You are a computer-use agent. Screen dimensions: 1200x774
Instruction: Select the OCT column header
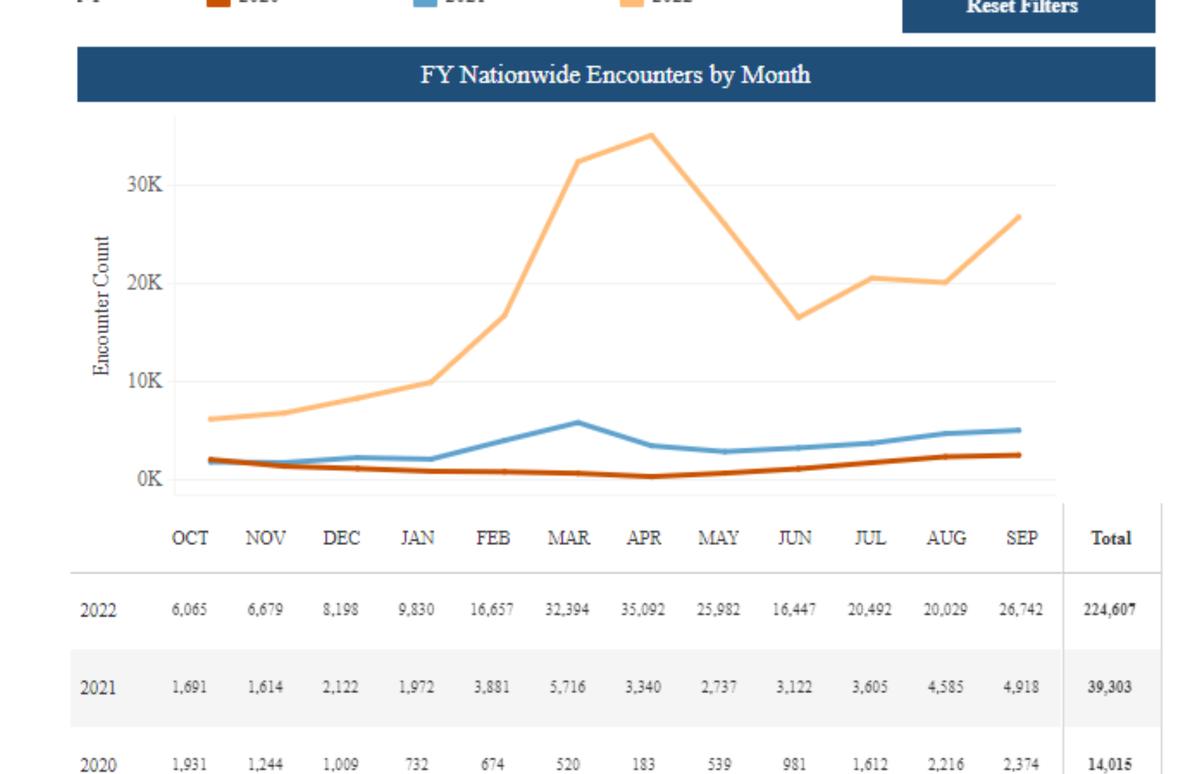190,538
